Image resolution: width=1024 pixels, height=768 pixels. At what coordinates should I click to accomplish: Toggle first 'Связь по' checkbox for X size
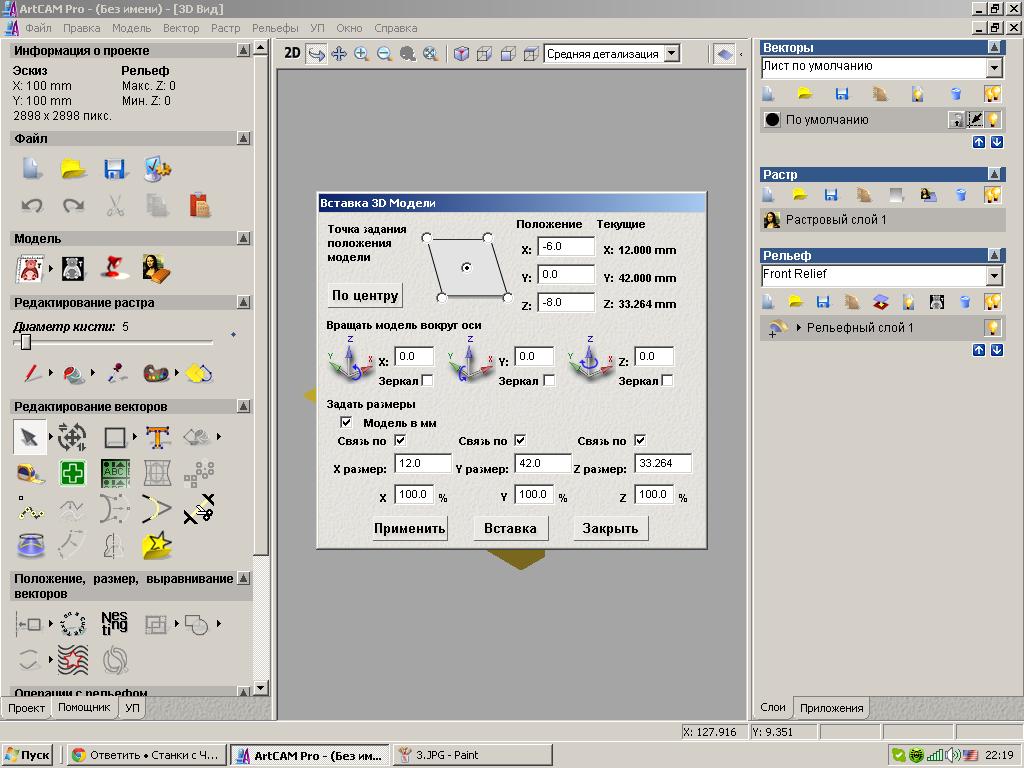(400, 440)
